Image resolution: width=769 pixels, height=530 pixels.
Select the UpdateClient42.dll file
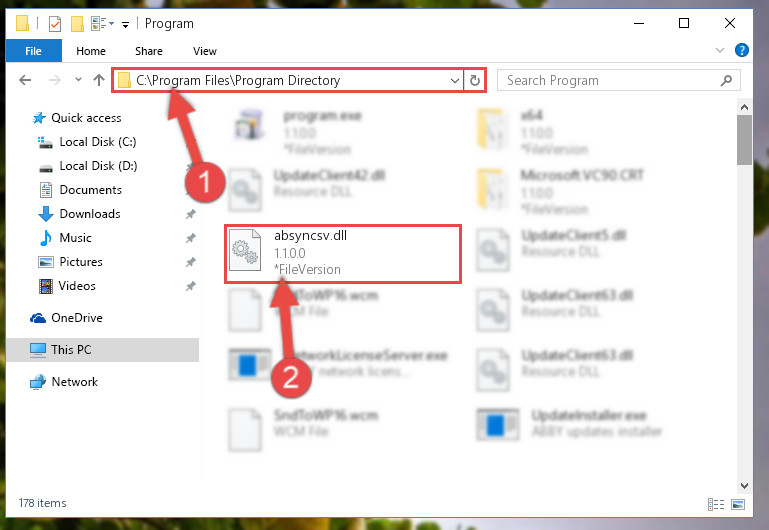[307, 190]
